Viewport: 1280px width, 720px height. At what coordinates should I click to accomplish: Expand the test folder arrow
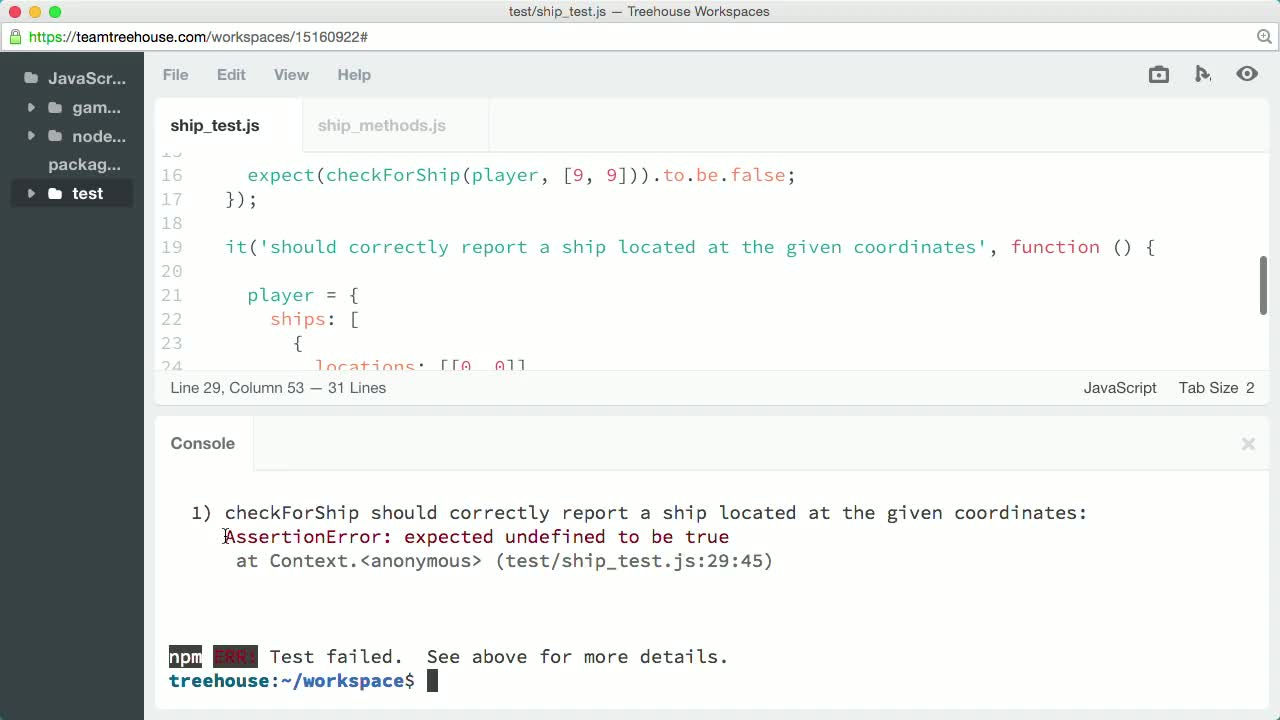31,194
